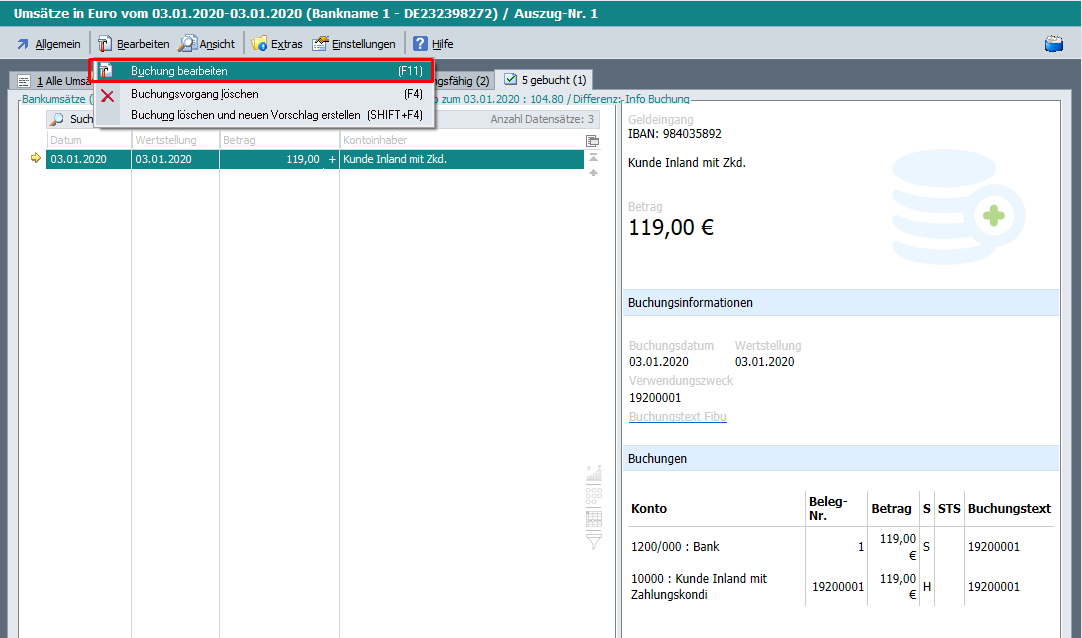The height and width of the screenshot is (638, 1082).
Task: Click the column layout icon at table top right
Action: [x=592, y=141]
